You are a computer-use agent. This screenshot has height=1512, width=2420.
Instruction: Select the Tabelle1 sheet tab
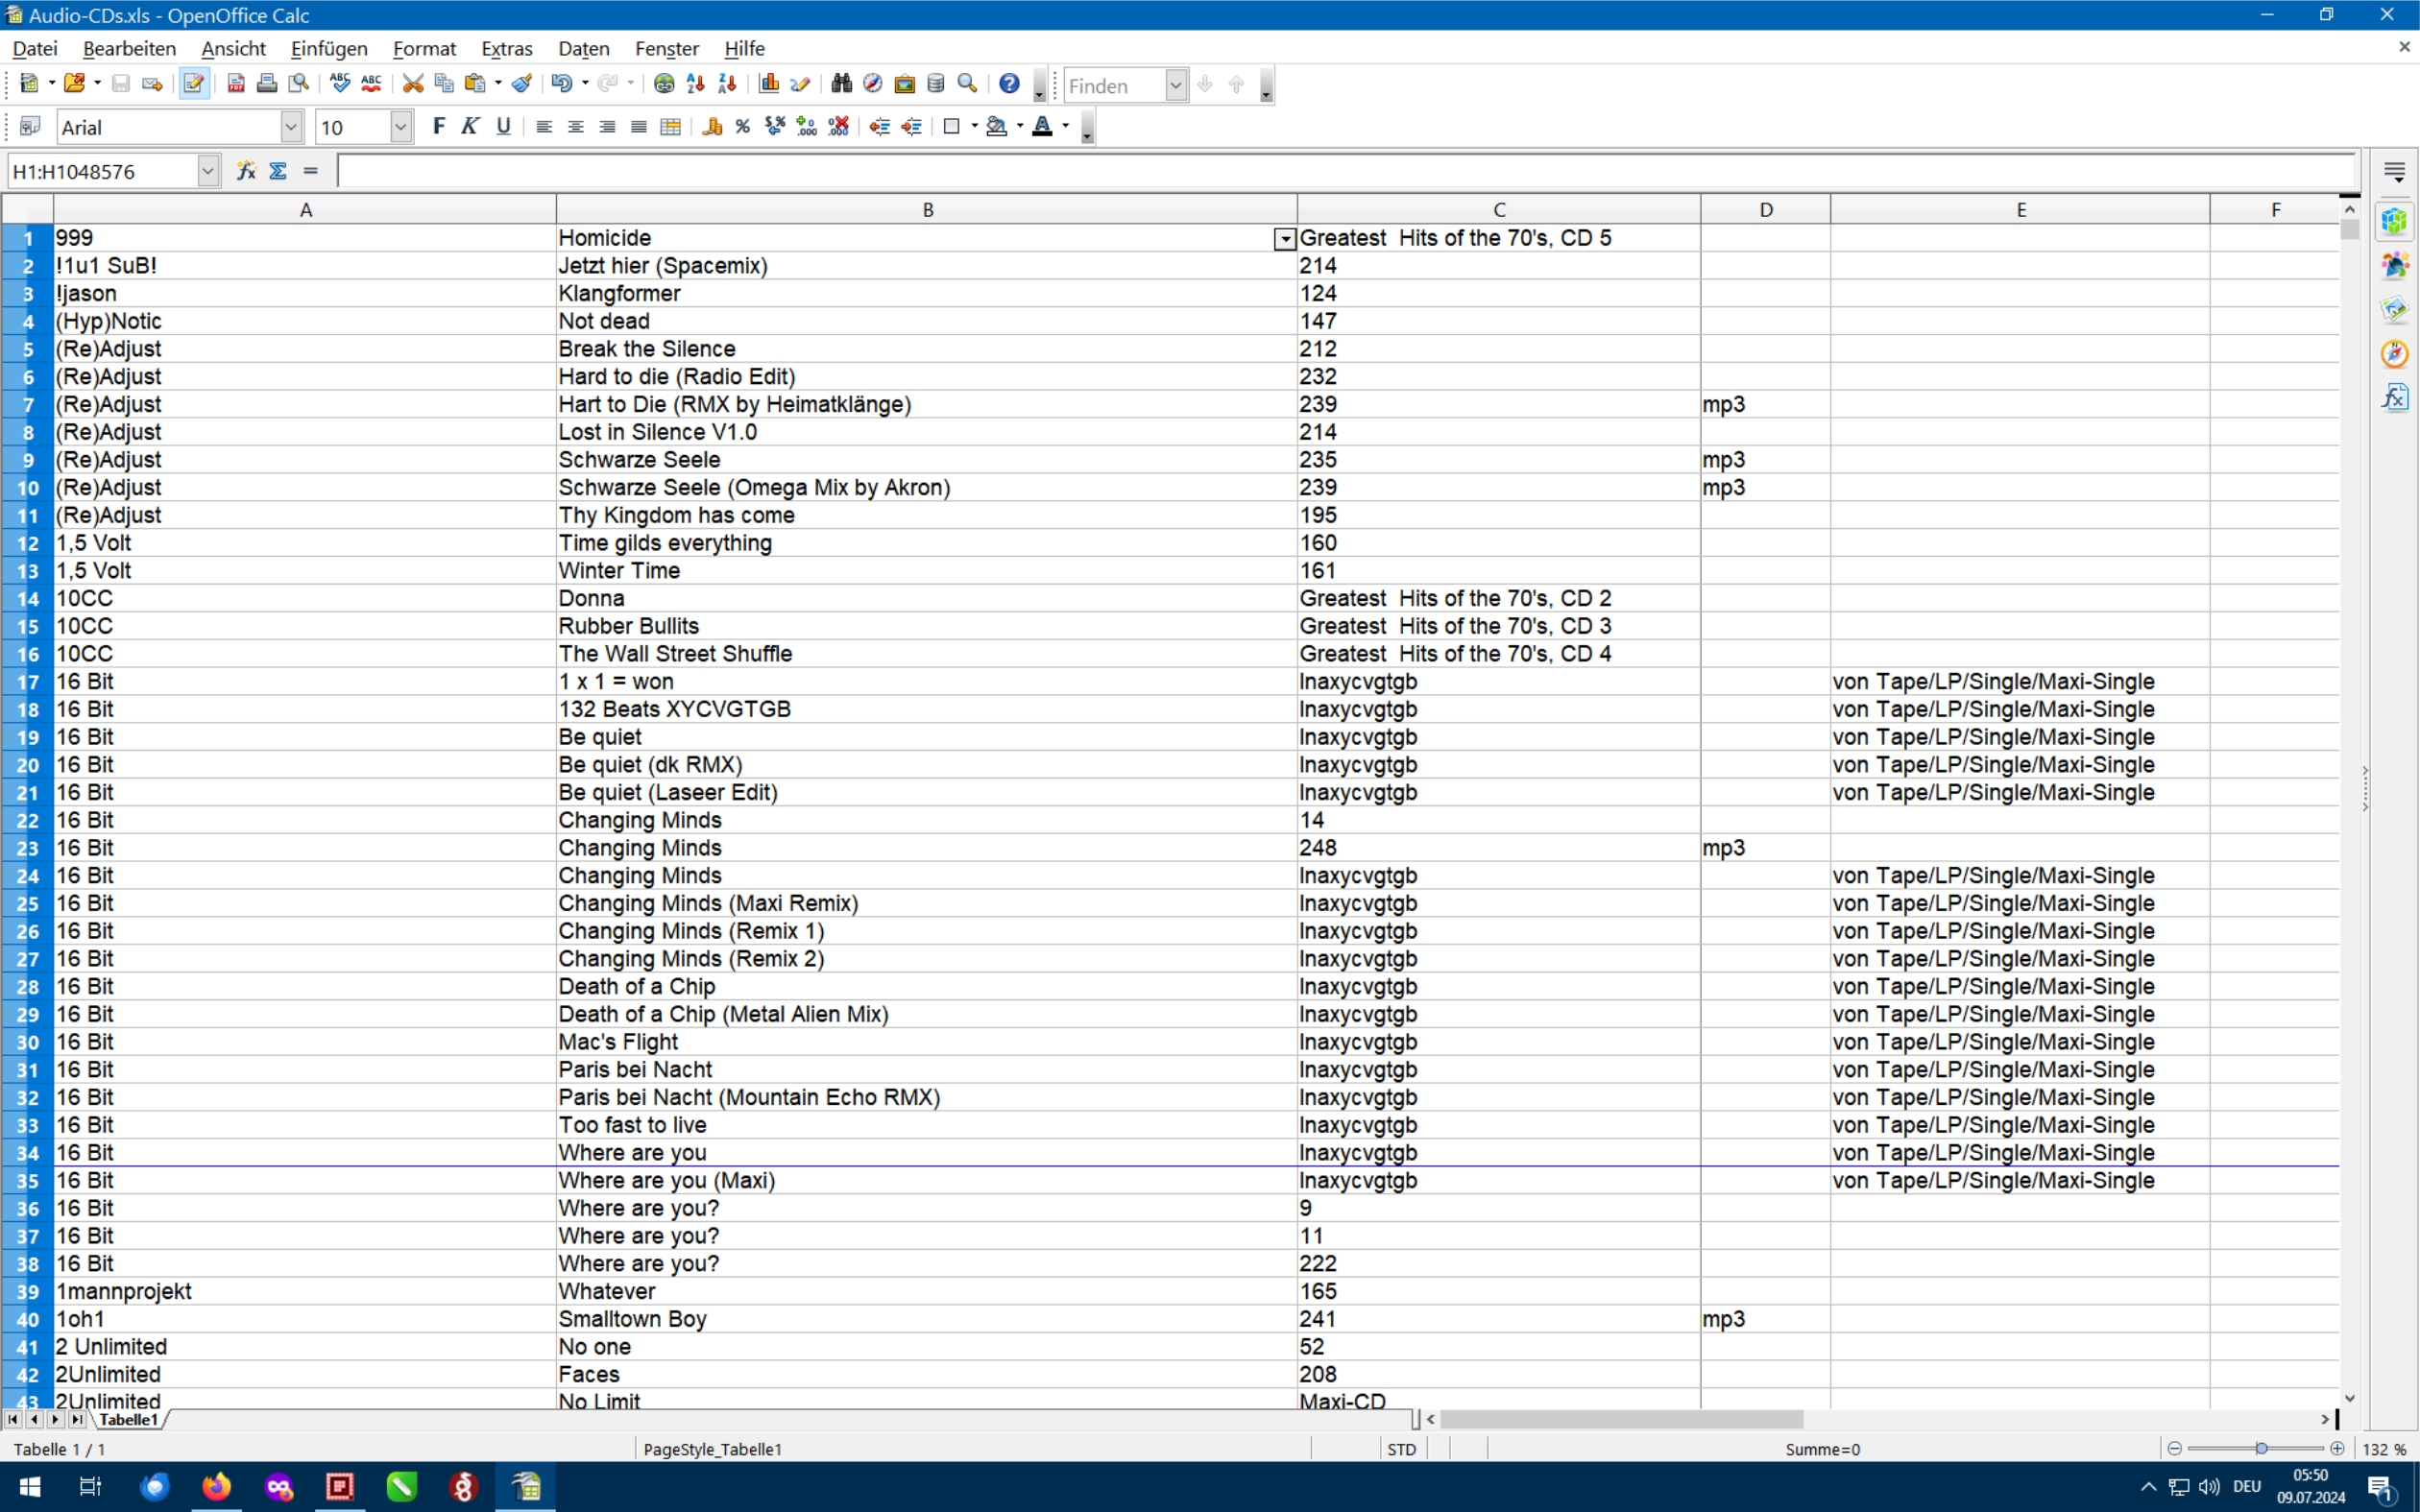pos(129,1419)
